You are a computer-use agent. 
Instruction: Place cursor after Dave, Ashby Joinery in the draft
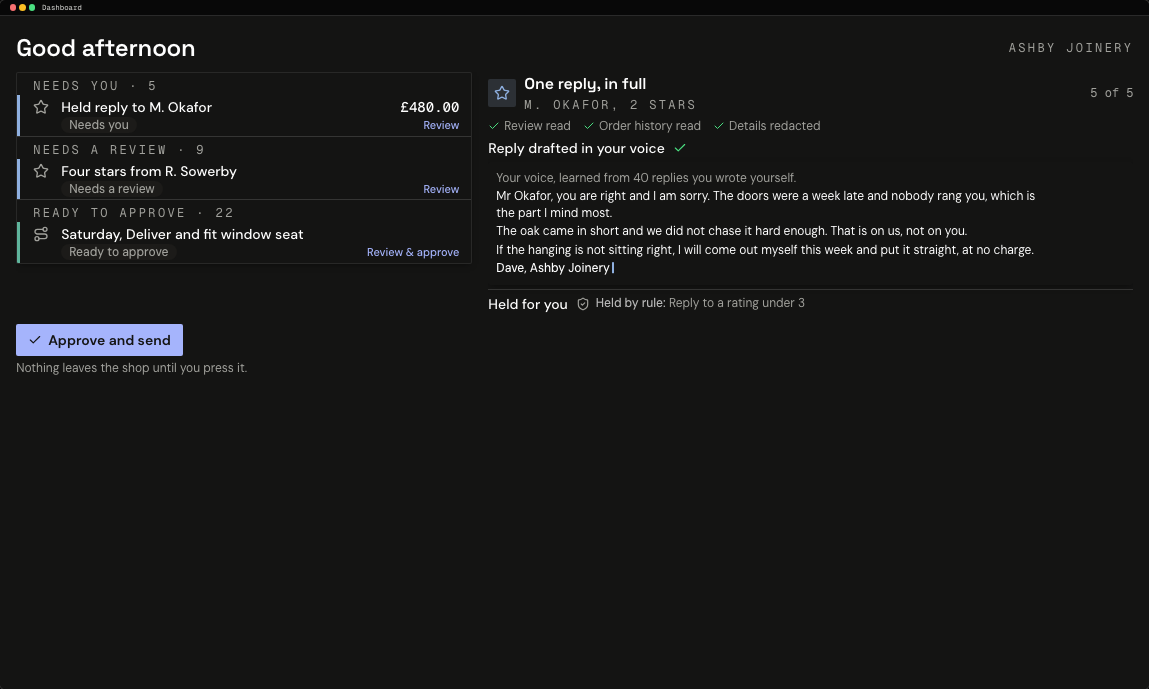tap(611, 268)
